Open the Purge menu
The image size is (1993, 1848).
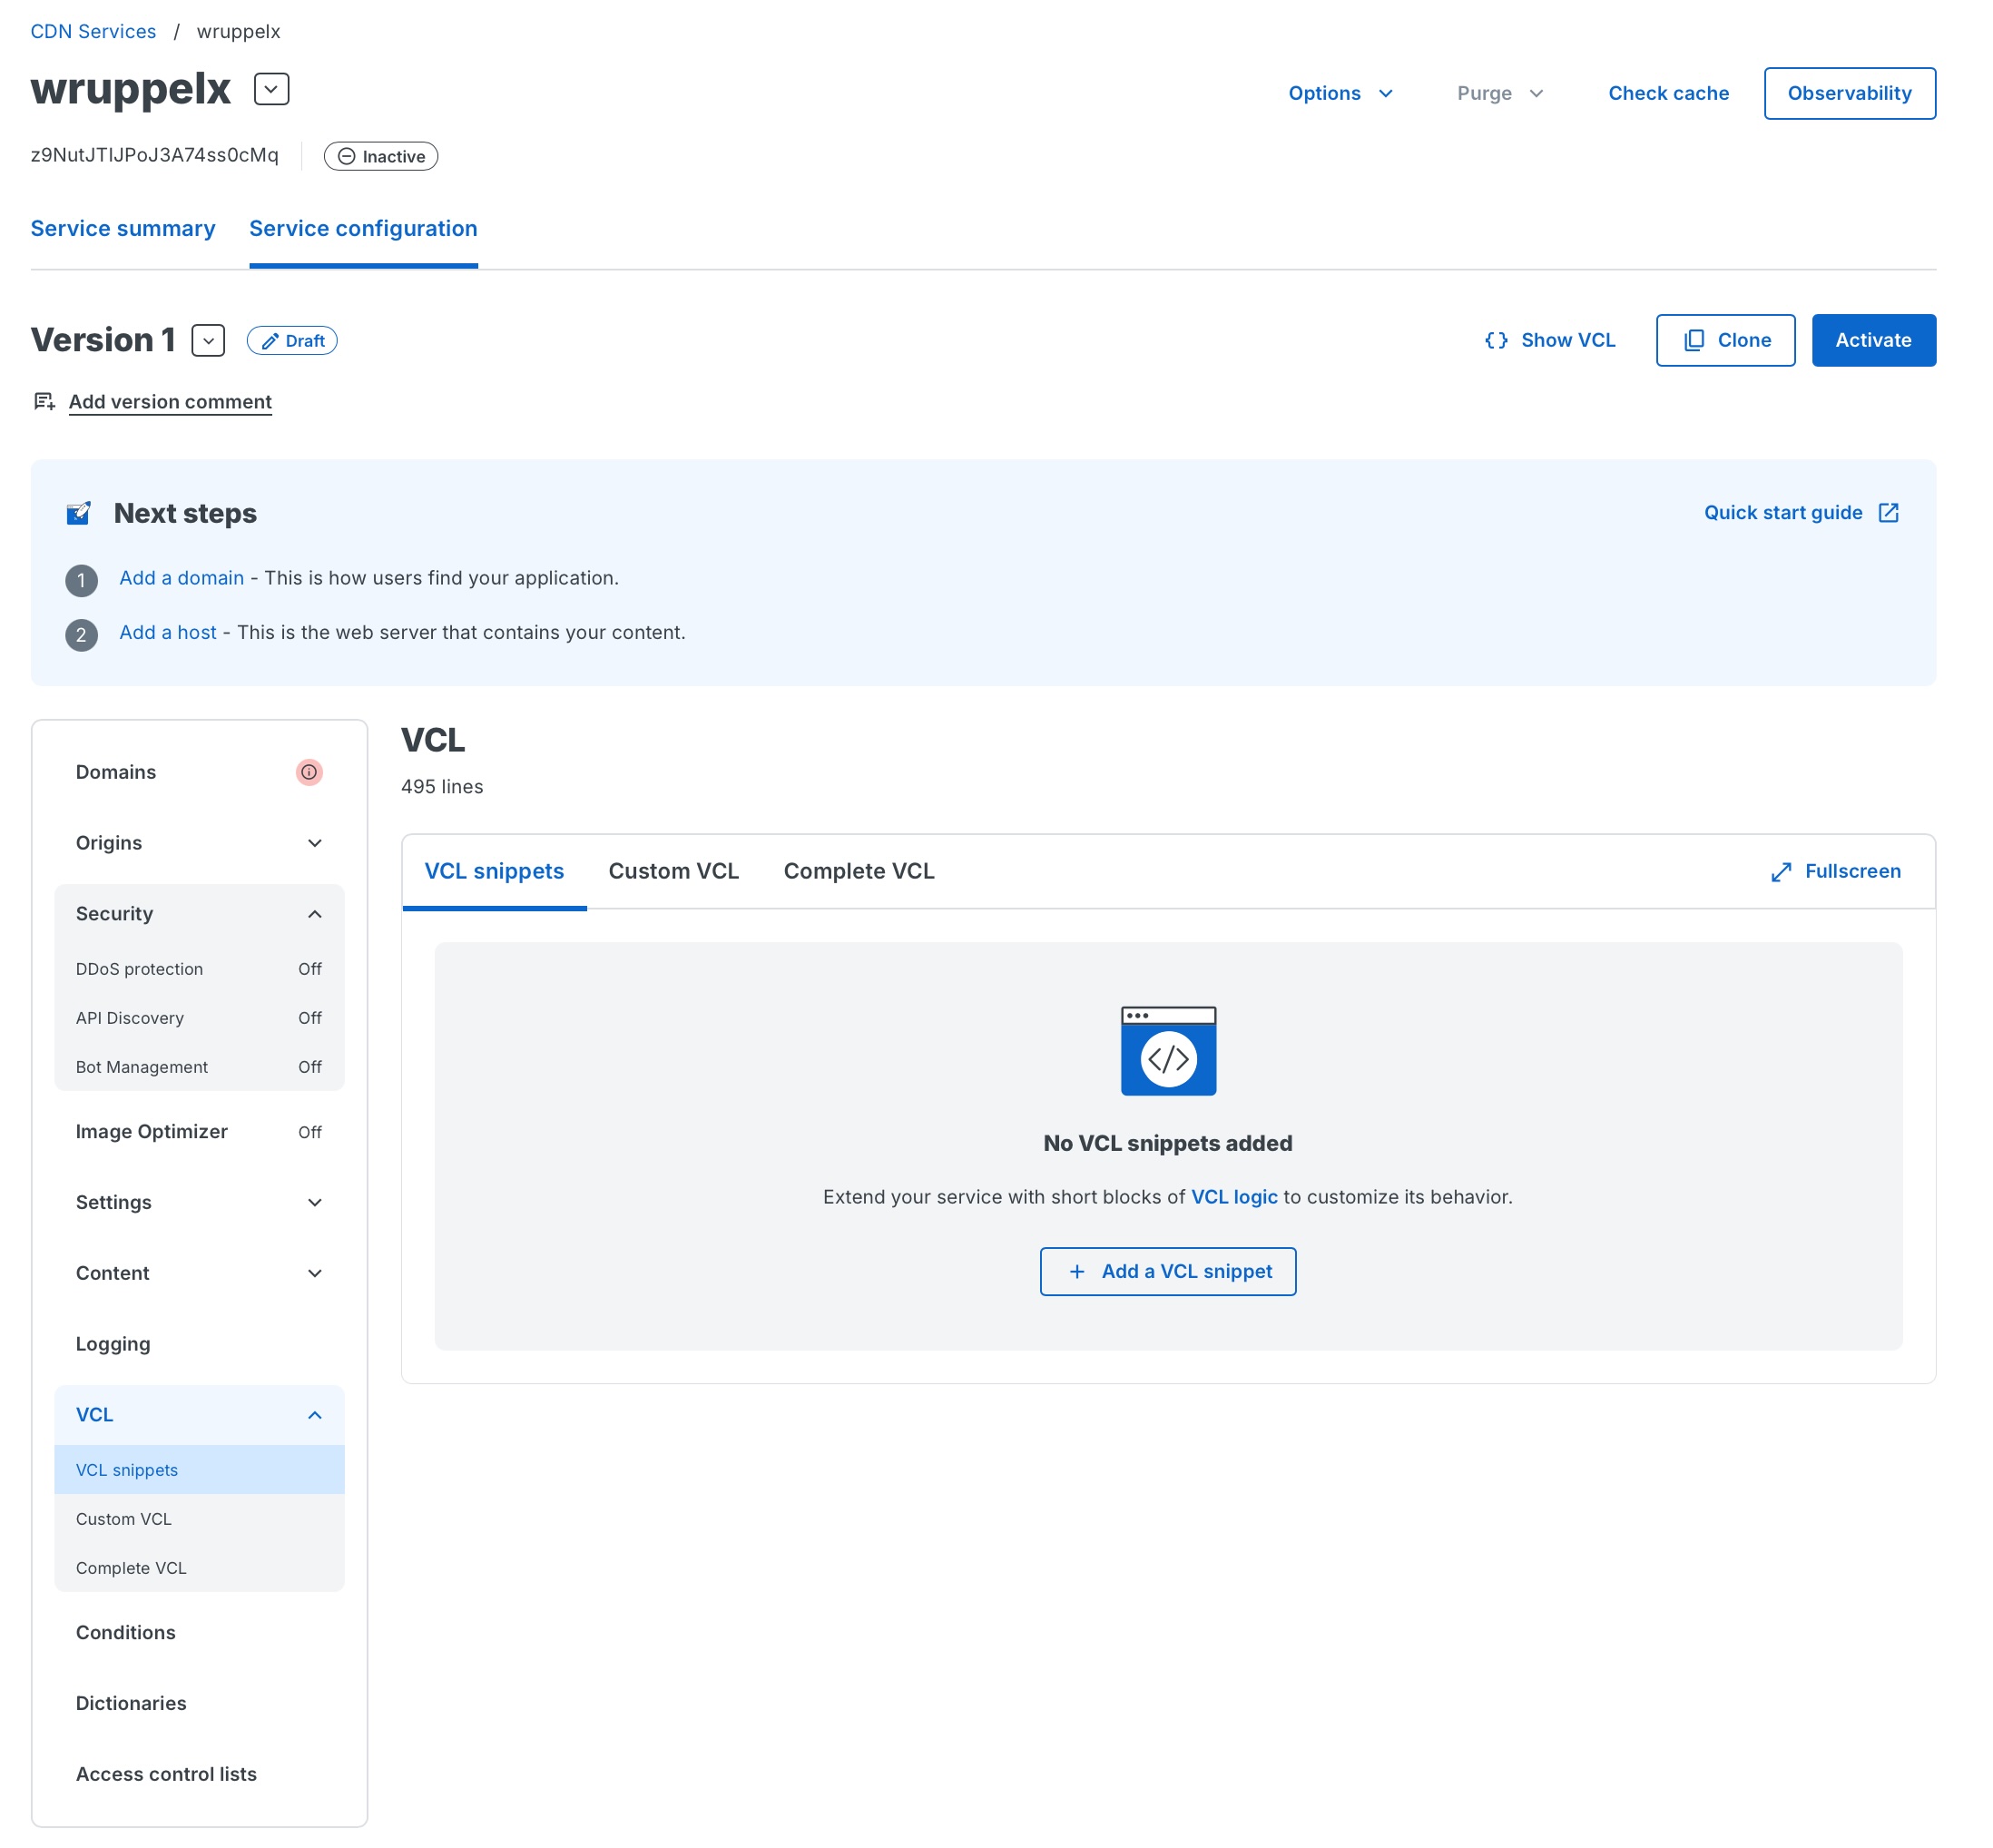pos(1500,93)
